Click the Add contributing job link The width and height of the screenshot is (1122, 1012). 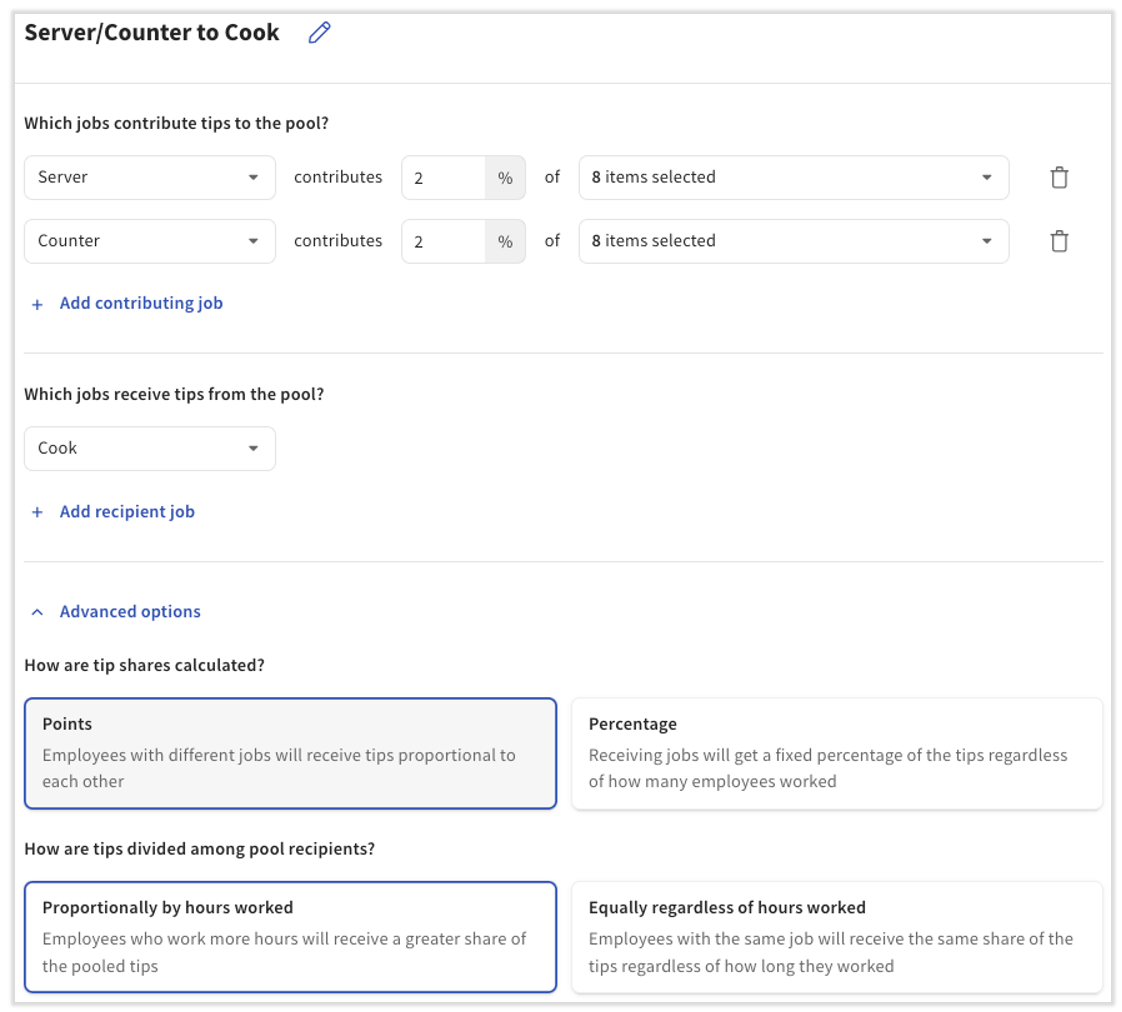tap(141, 303)
